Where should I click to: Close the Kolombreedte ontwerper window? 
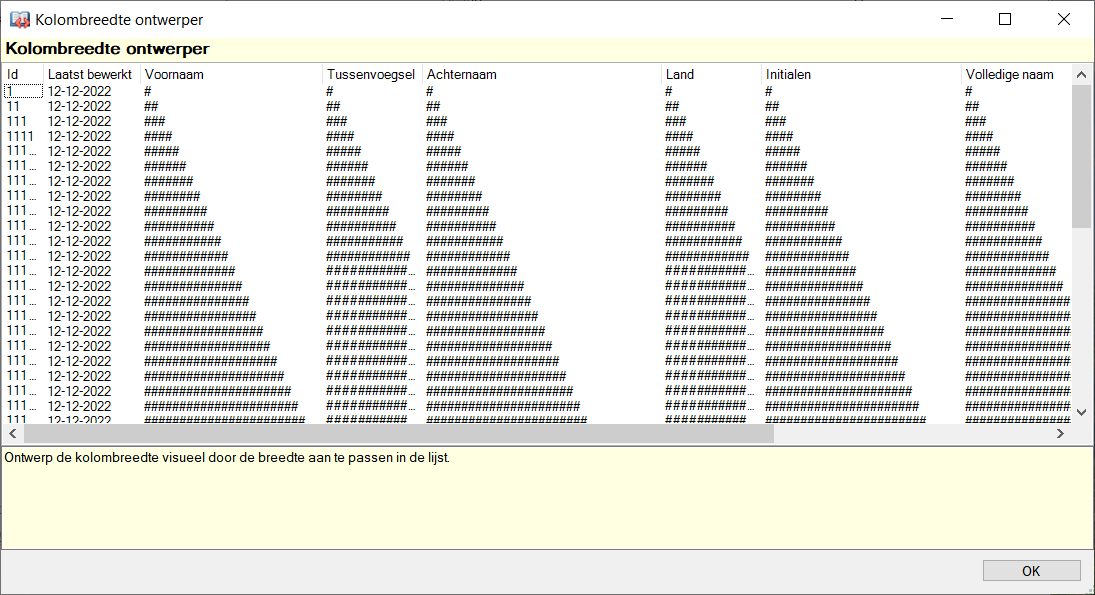[x=1064, y=19]
